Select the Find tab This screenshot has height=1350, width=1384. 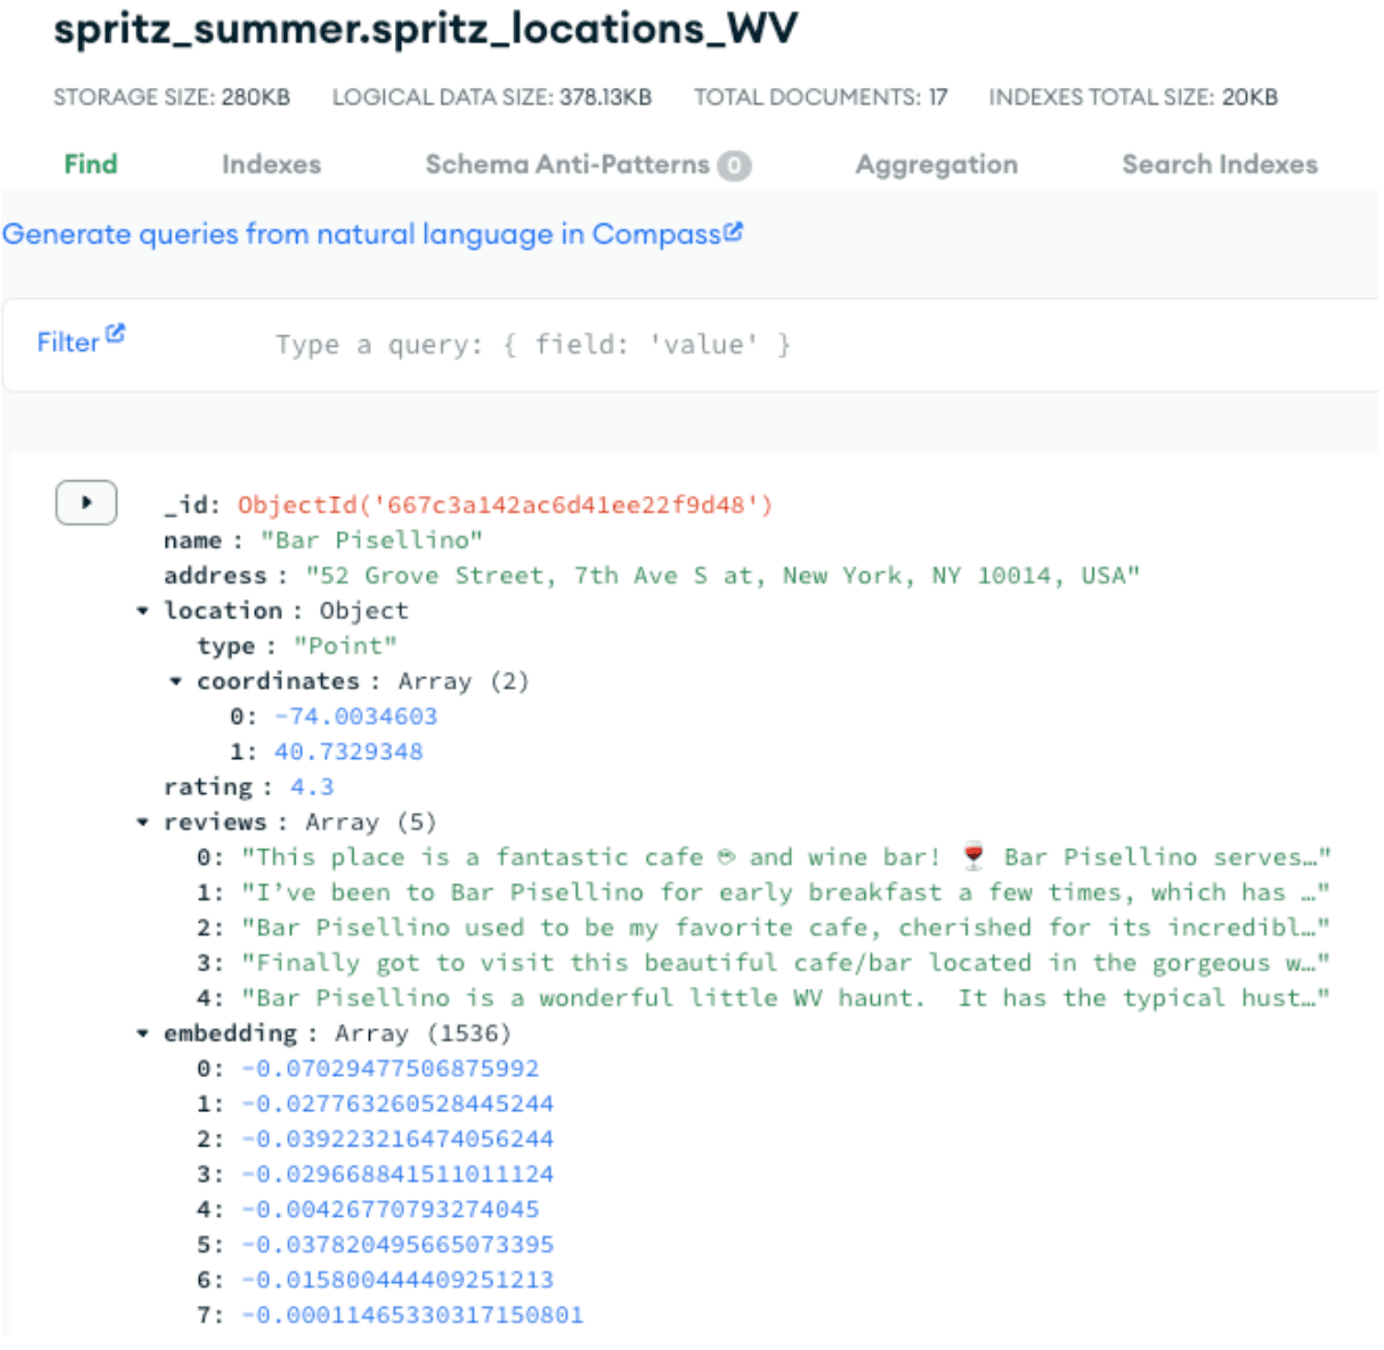pyautogui.click(x=90, y=164)
